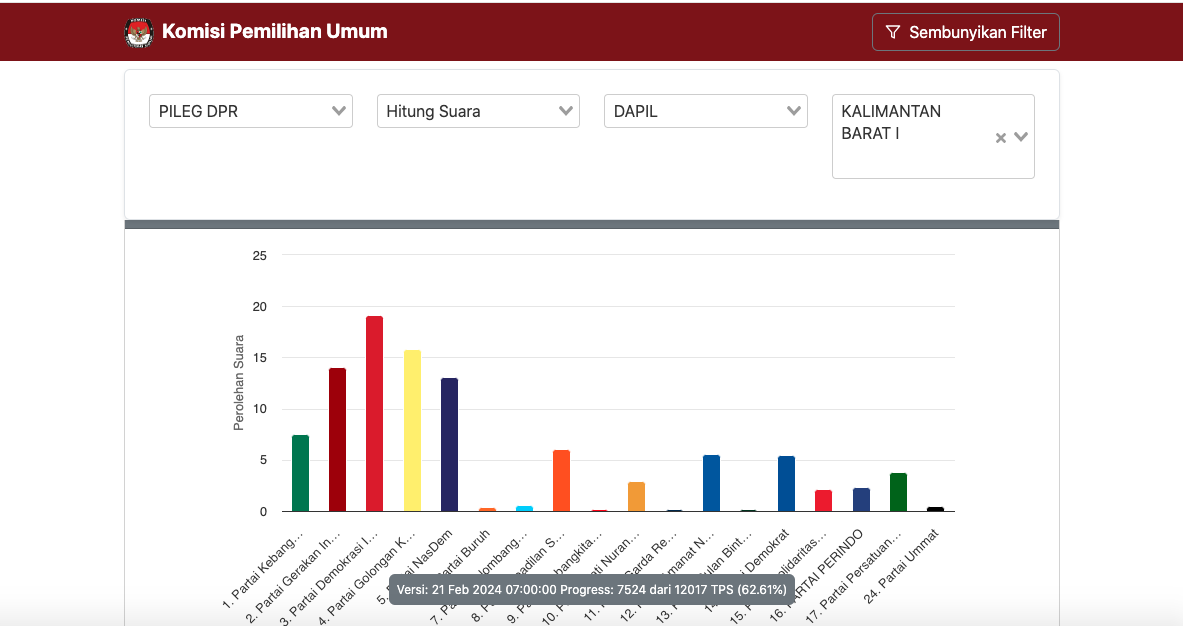The image size is (1183, 626).
Task: Click the KPU logo emblem
Action: 139,32
